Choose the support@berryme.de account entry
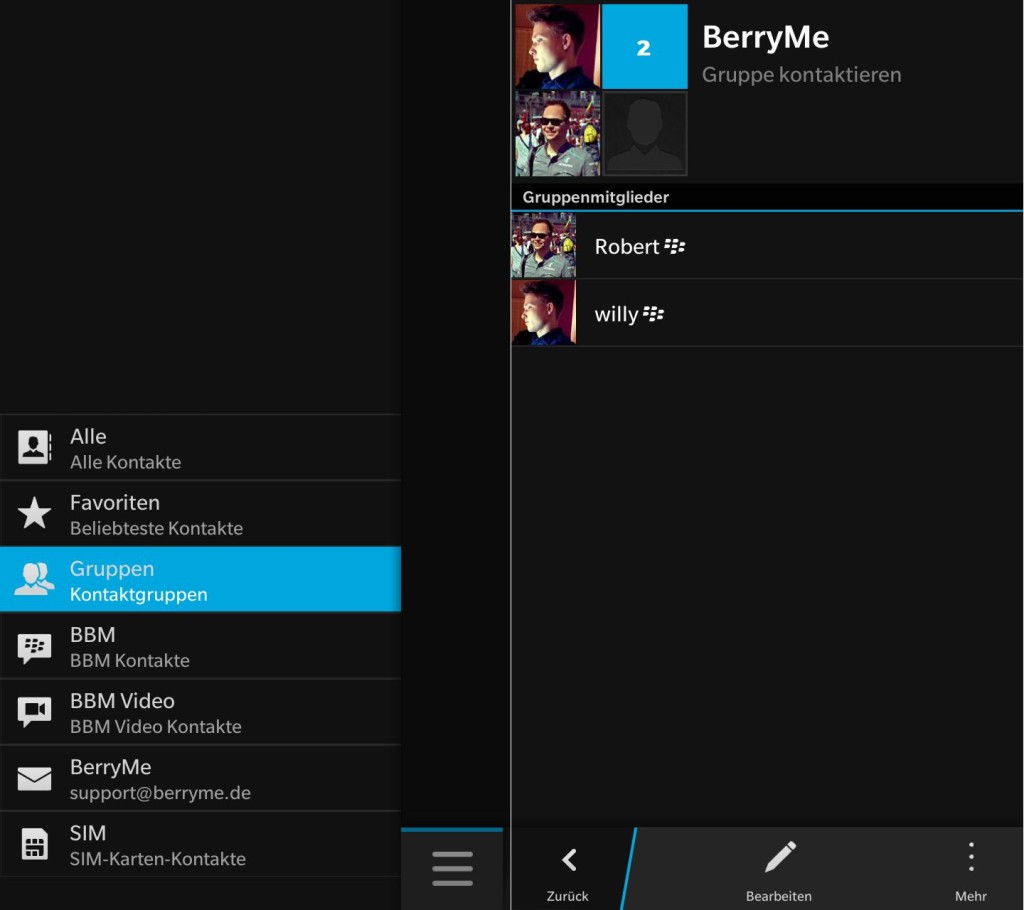Image resolution: width=1024 pixels, height=910 pixels. tap(200, 778)
